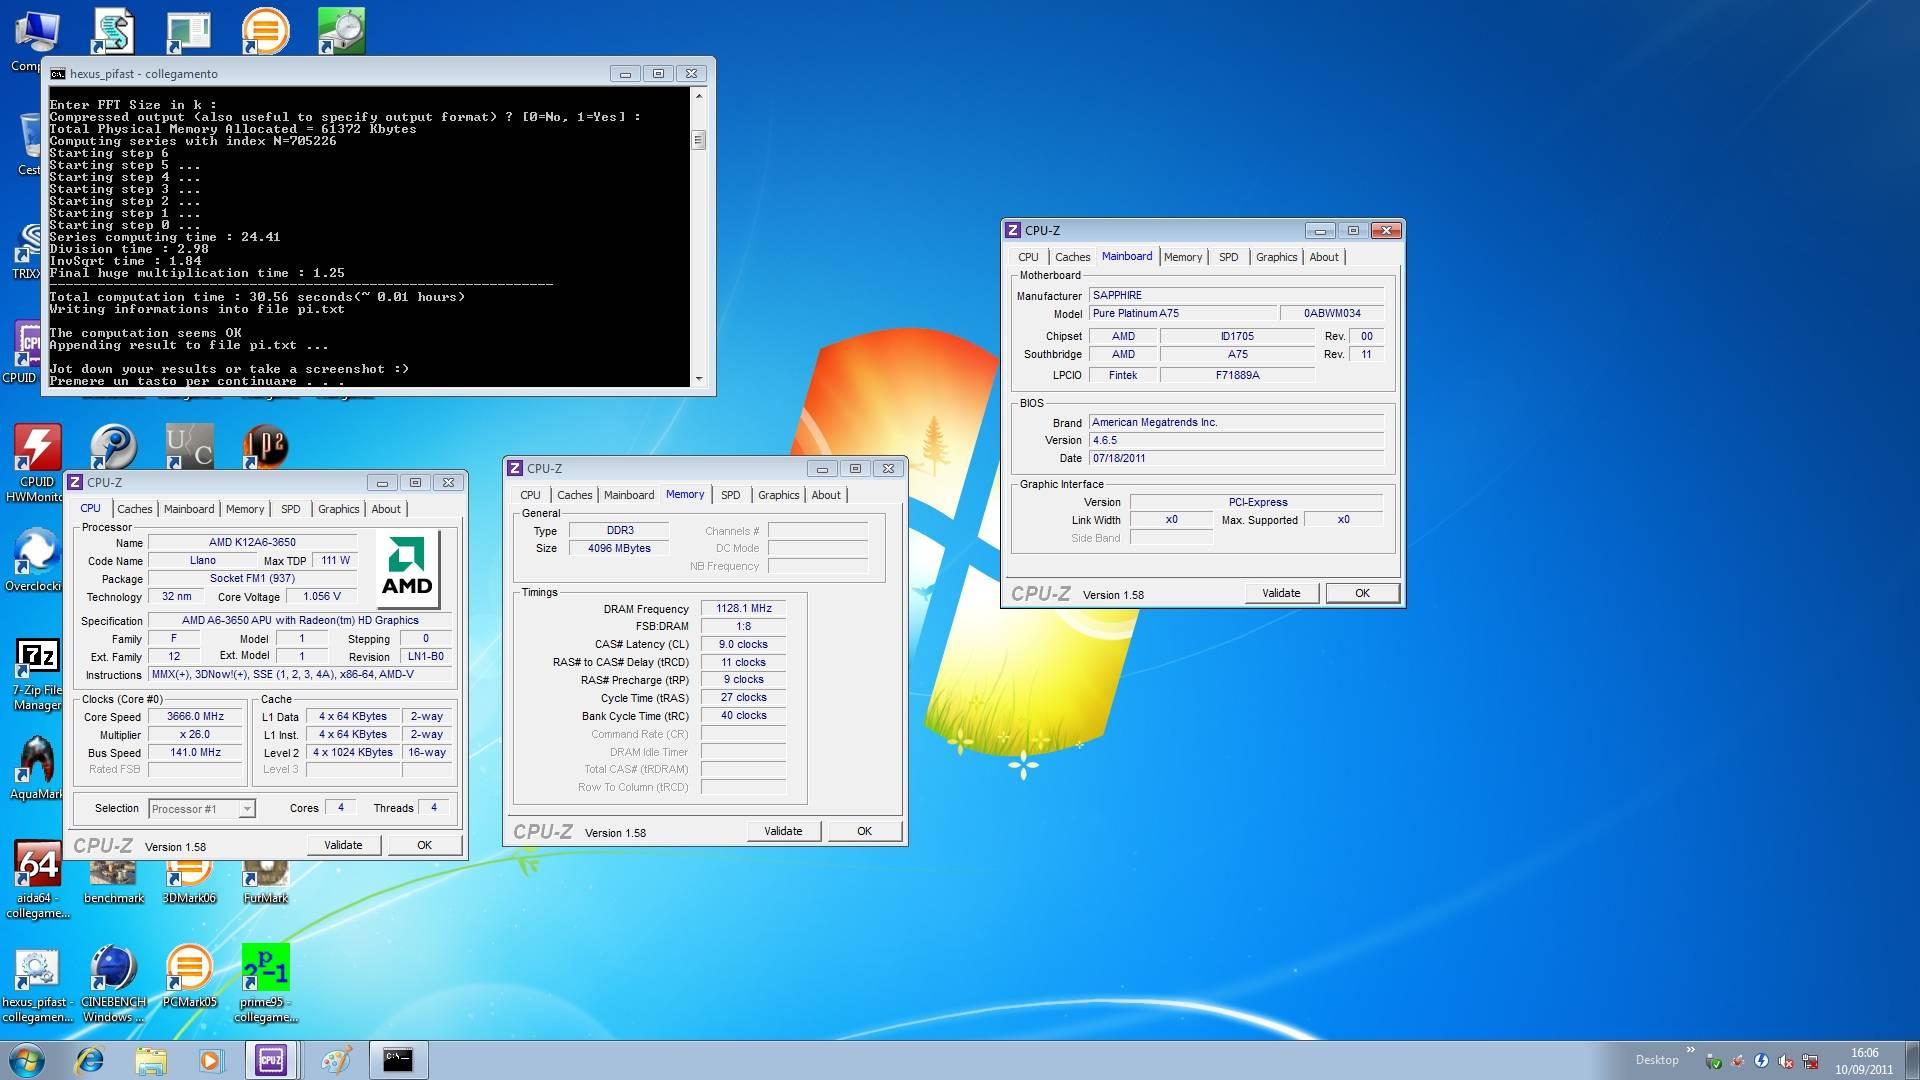Image resolution: width=1920 pixels, height=1080 pixels.
Task: Click the memory Size value 4096 MBytes
Action: pyautogui.click(x=620, y=548)
